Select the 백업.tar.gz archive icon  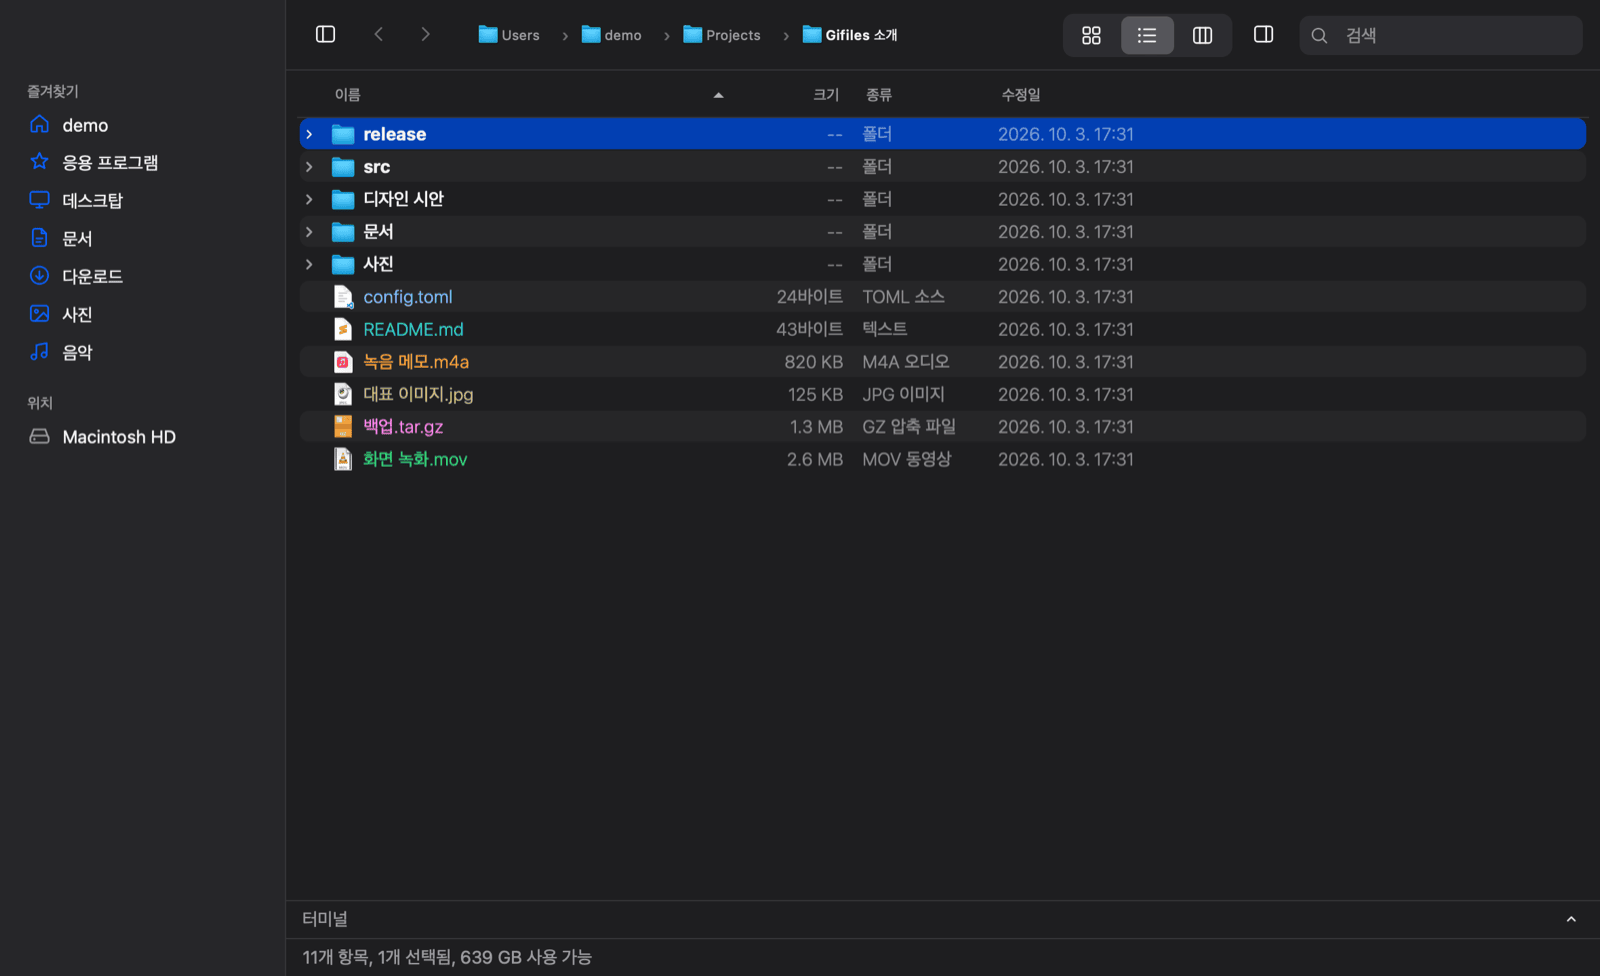pyautogui.click(x=343, y=427)
